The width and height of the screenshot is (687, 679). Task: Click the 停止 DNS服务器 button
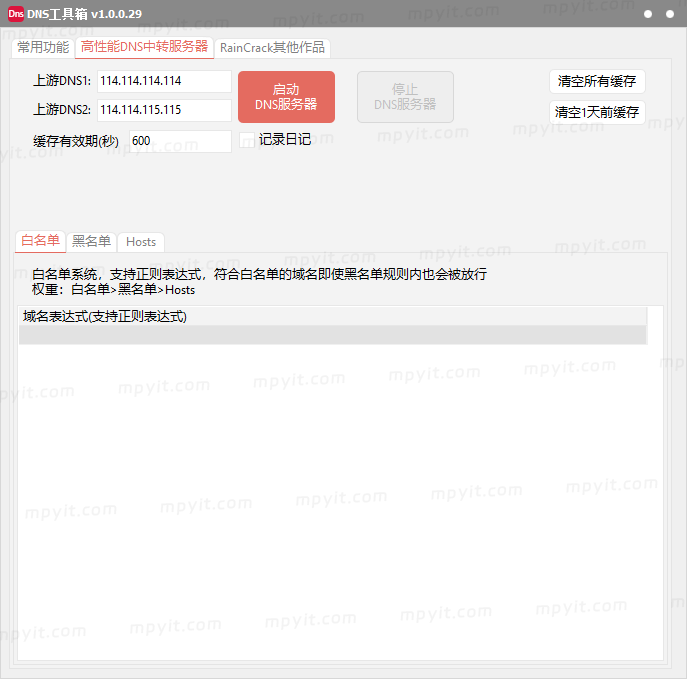(405, 97)
